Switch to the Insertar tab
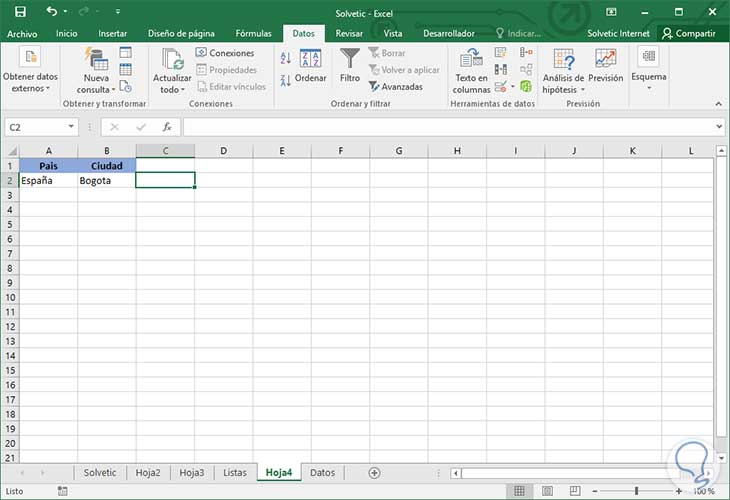This screenshot has width=730, height=500. point(112,34)
